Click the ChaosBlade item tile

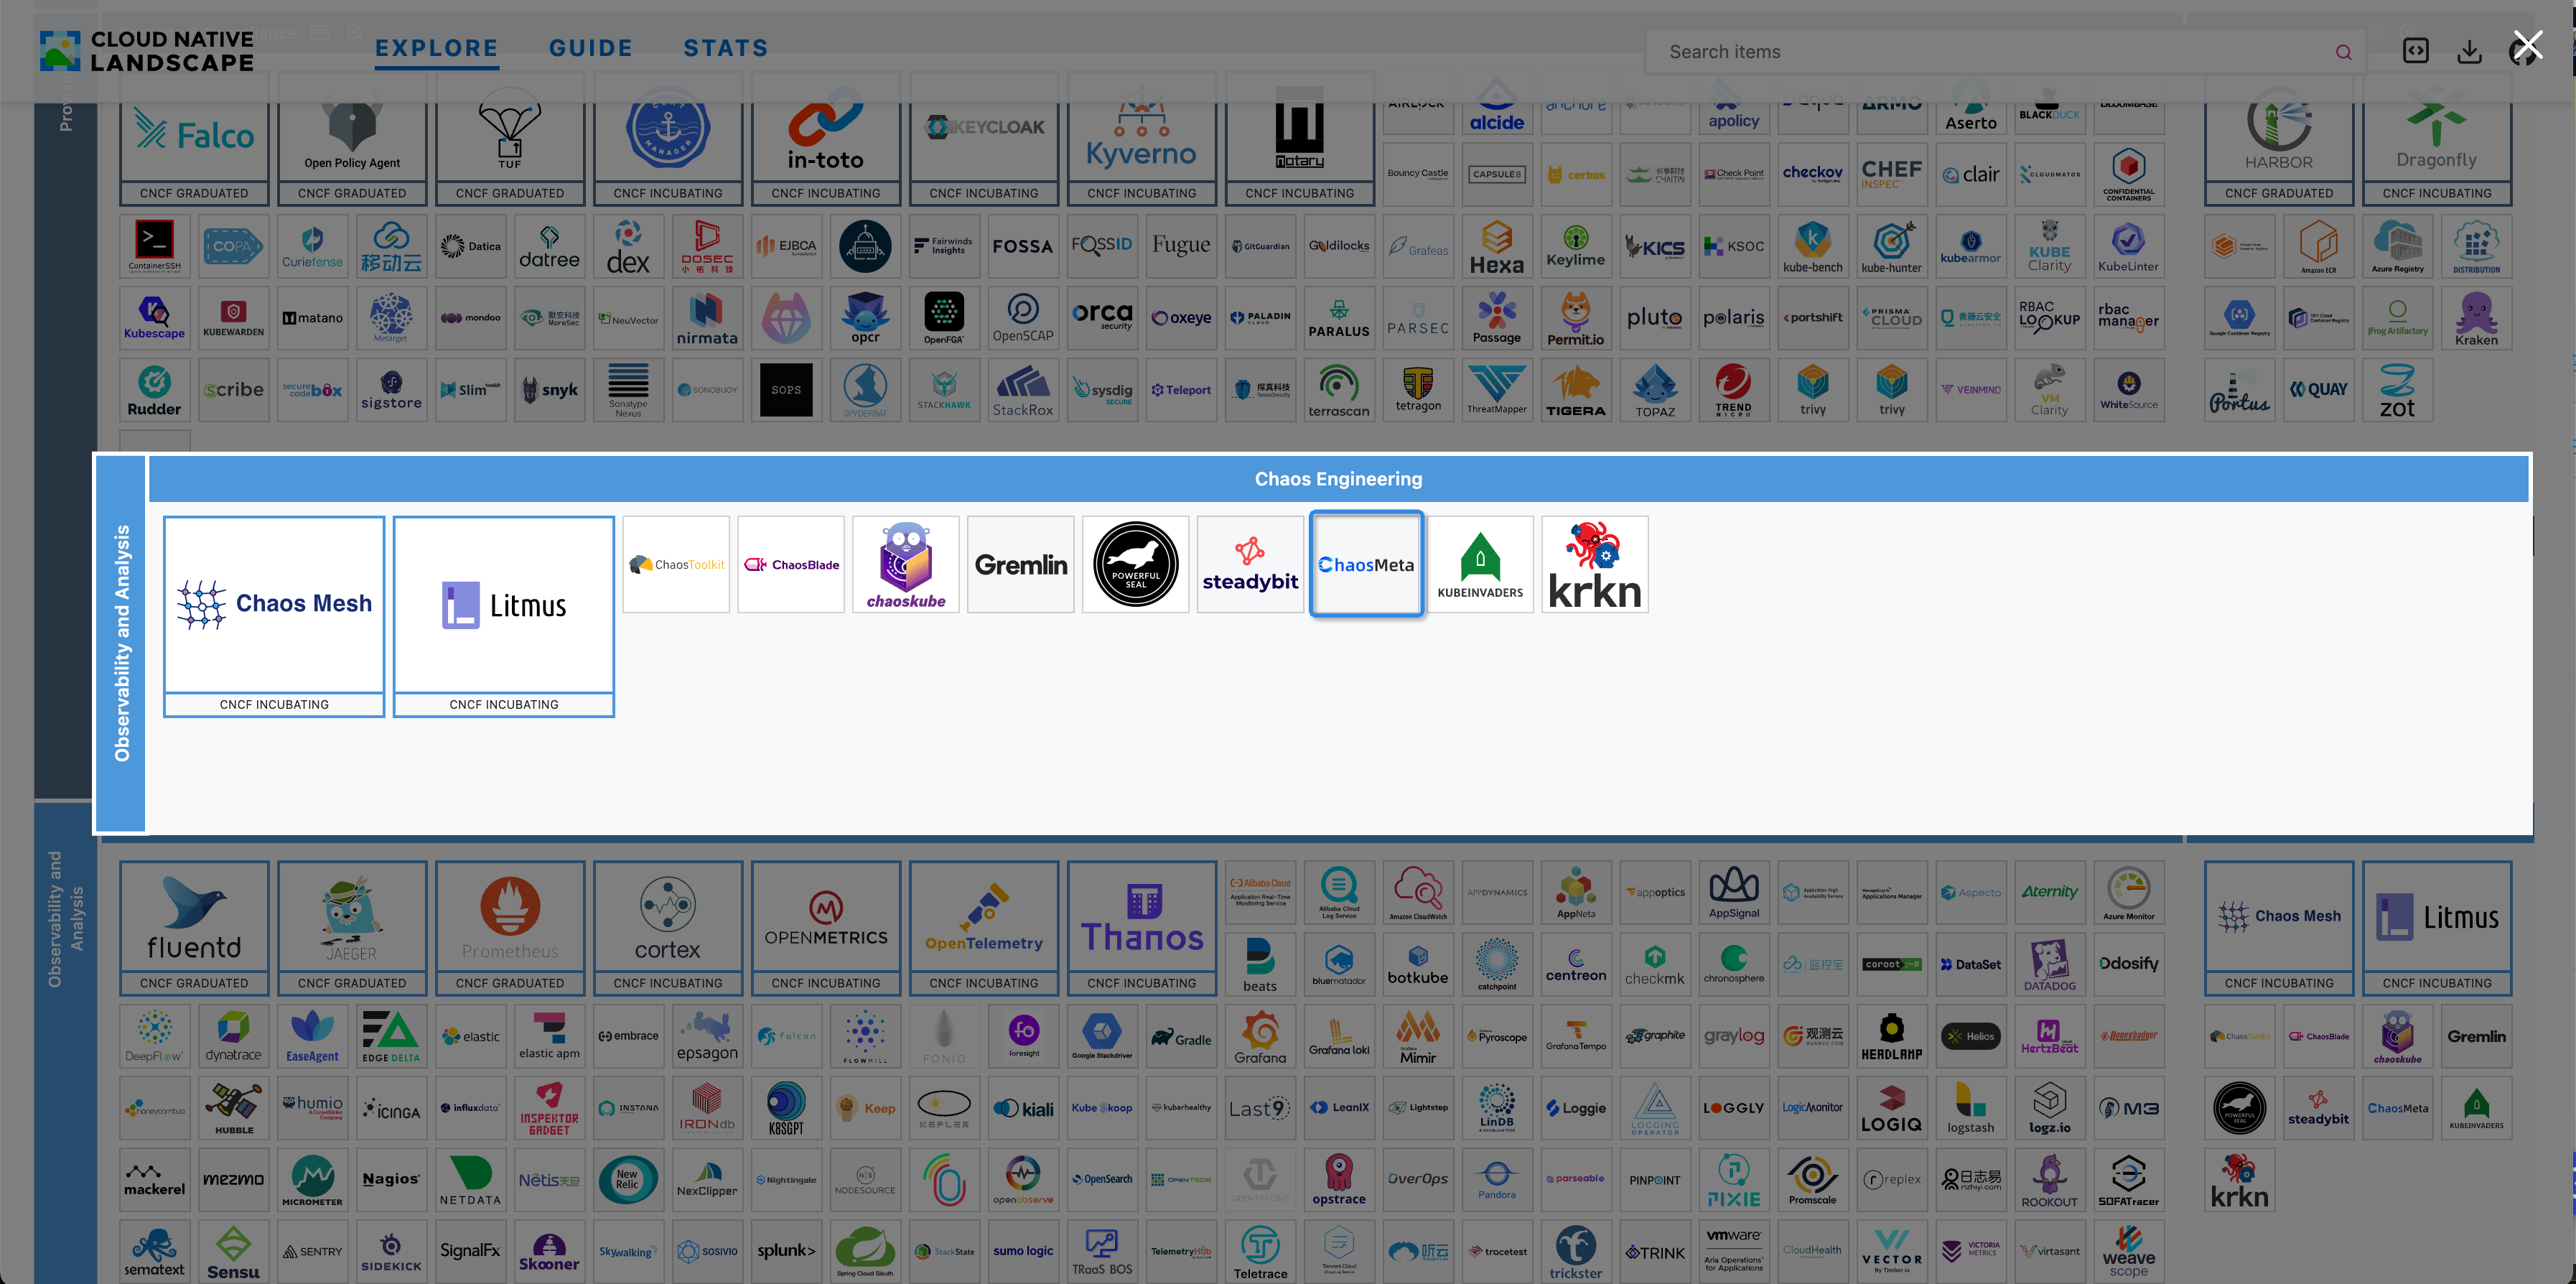click(791, 564)
